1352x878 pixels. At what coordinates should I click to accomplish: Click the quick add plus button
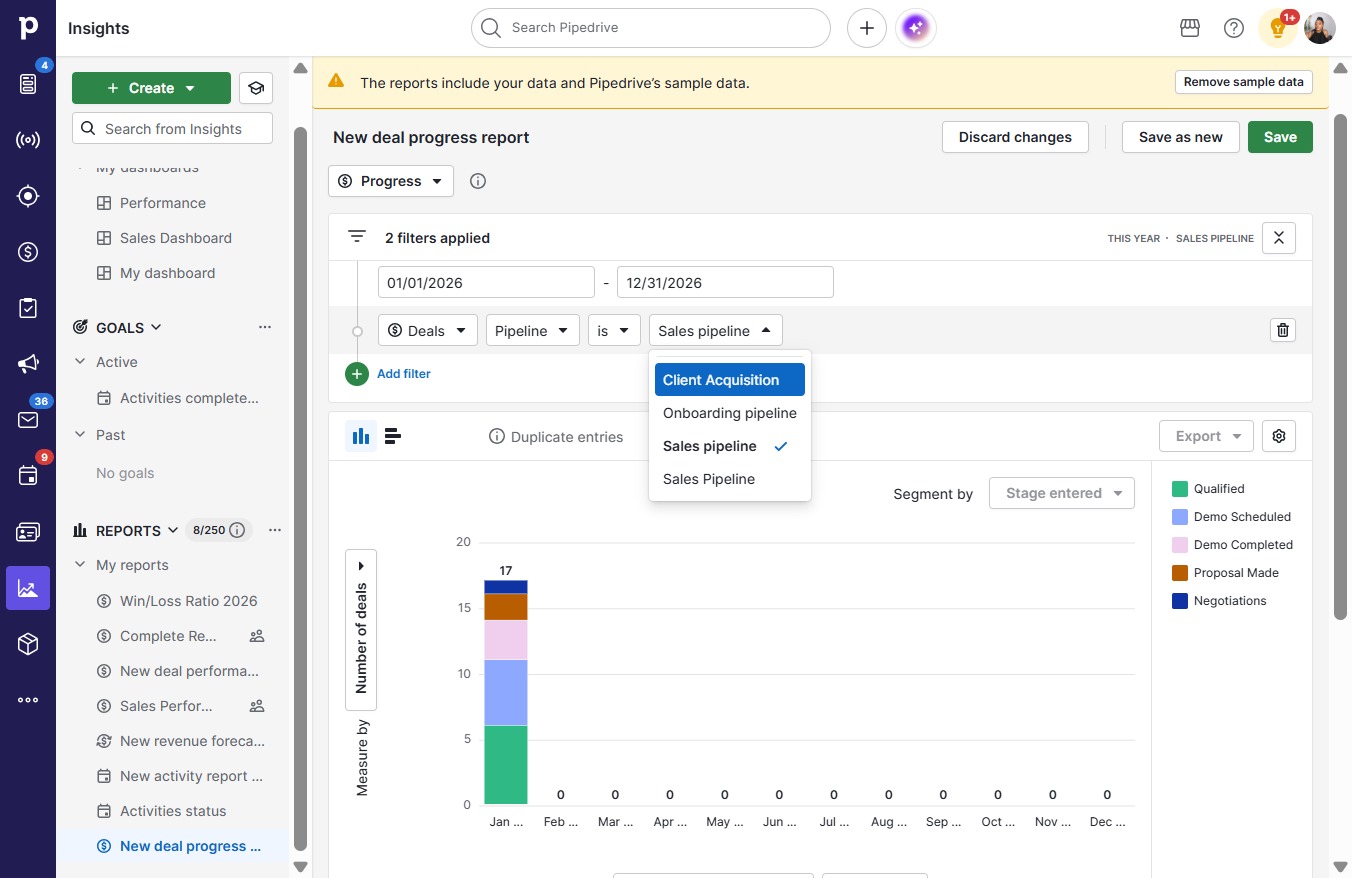(867, 28)
